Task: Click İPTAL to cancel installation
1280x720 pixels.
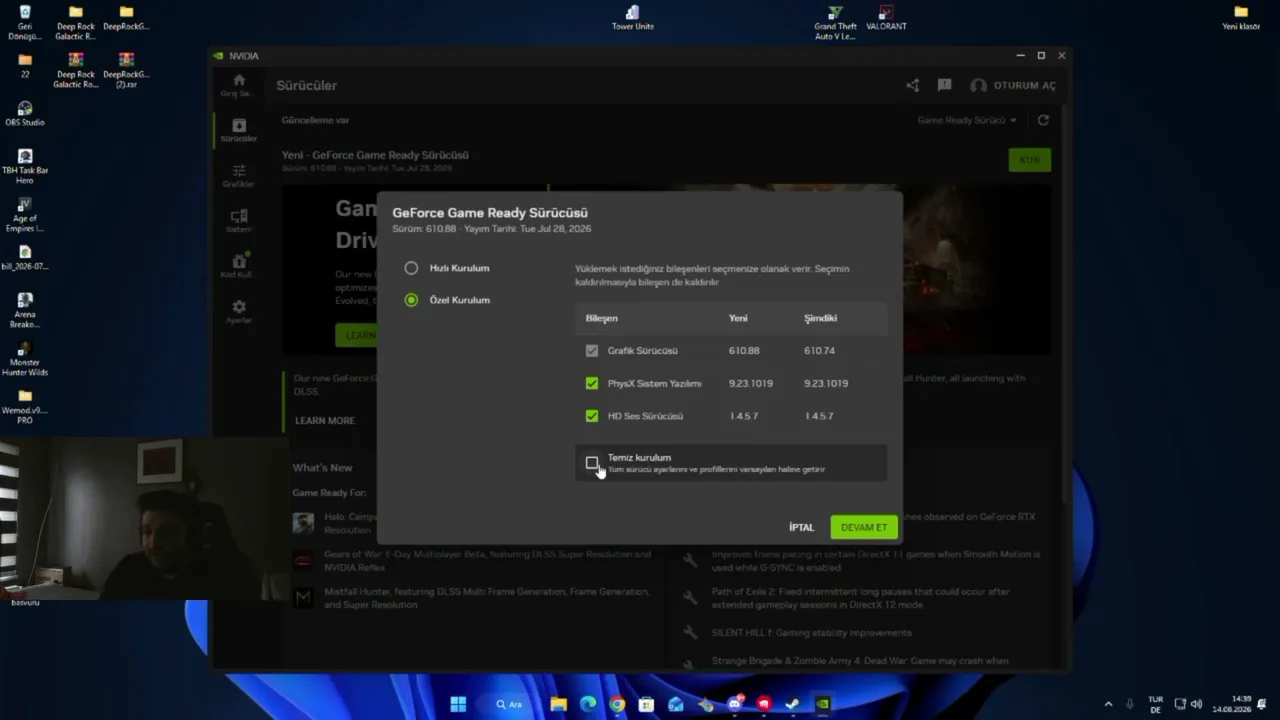Action: coord(801,527)
